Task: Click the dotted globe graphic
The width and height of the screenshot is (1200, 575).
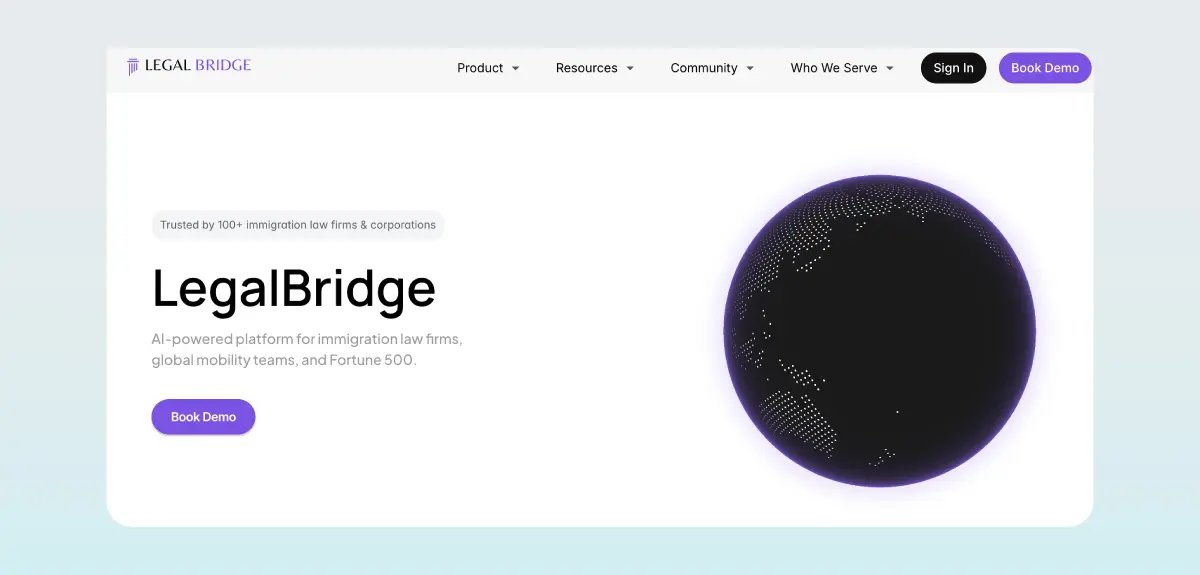Action: pos(880,331)
